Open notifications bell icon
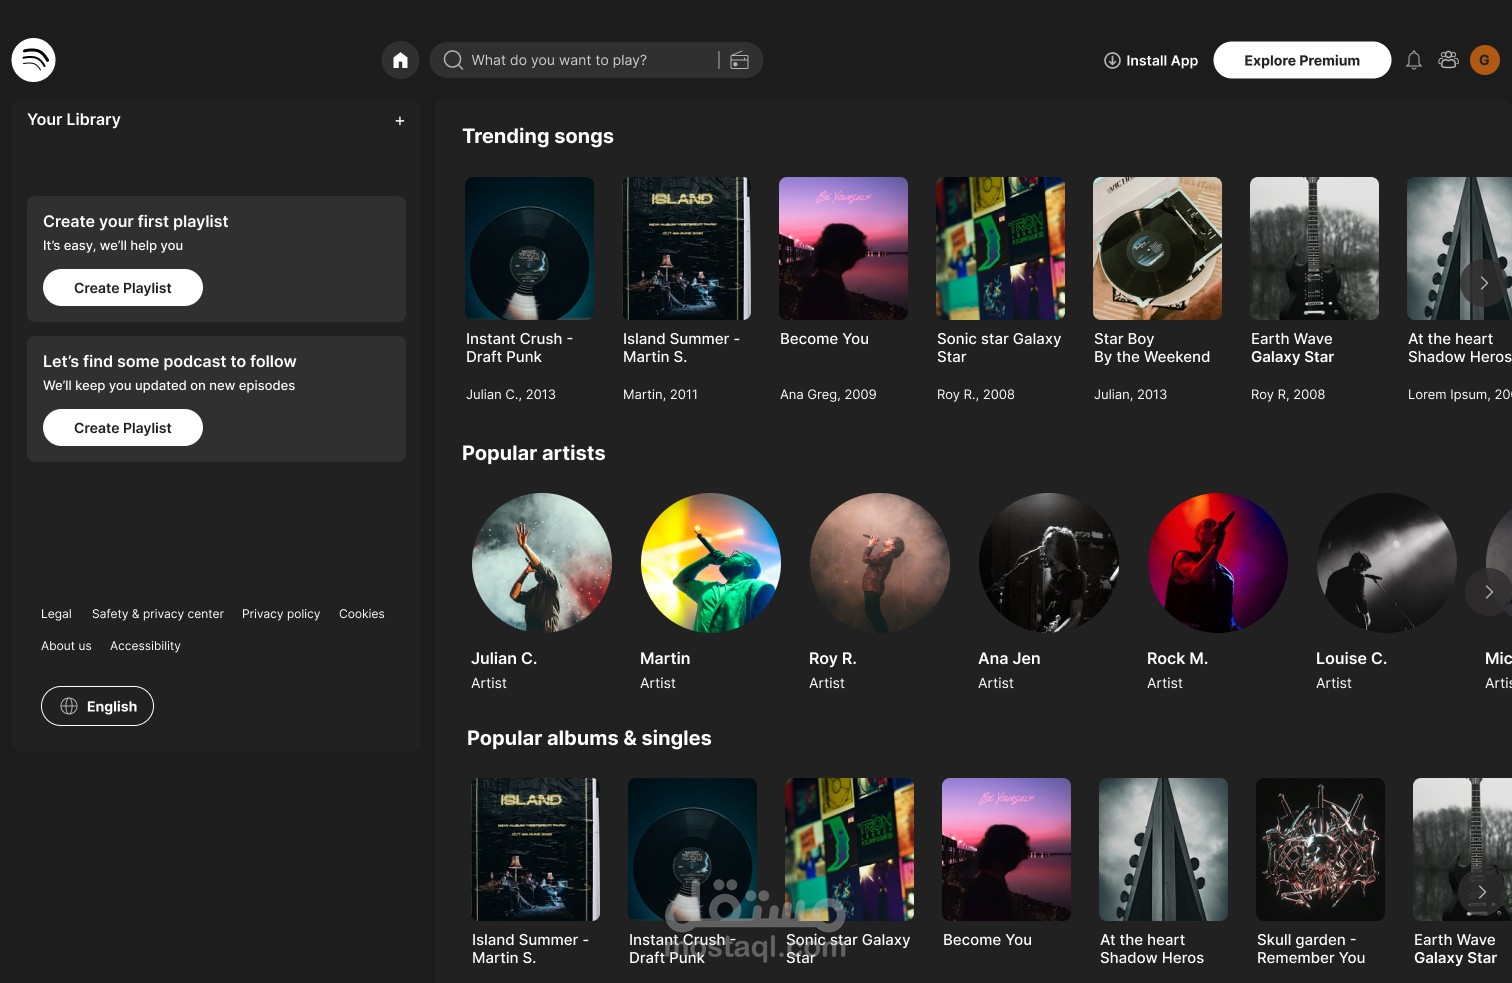 coord(1413,60)
